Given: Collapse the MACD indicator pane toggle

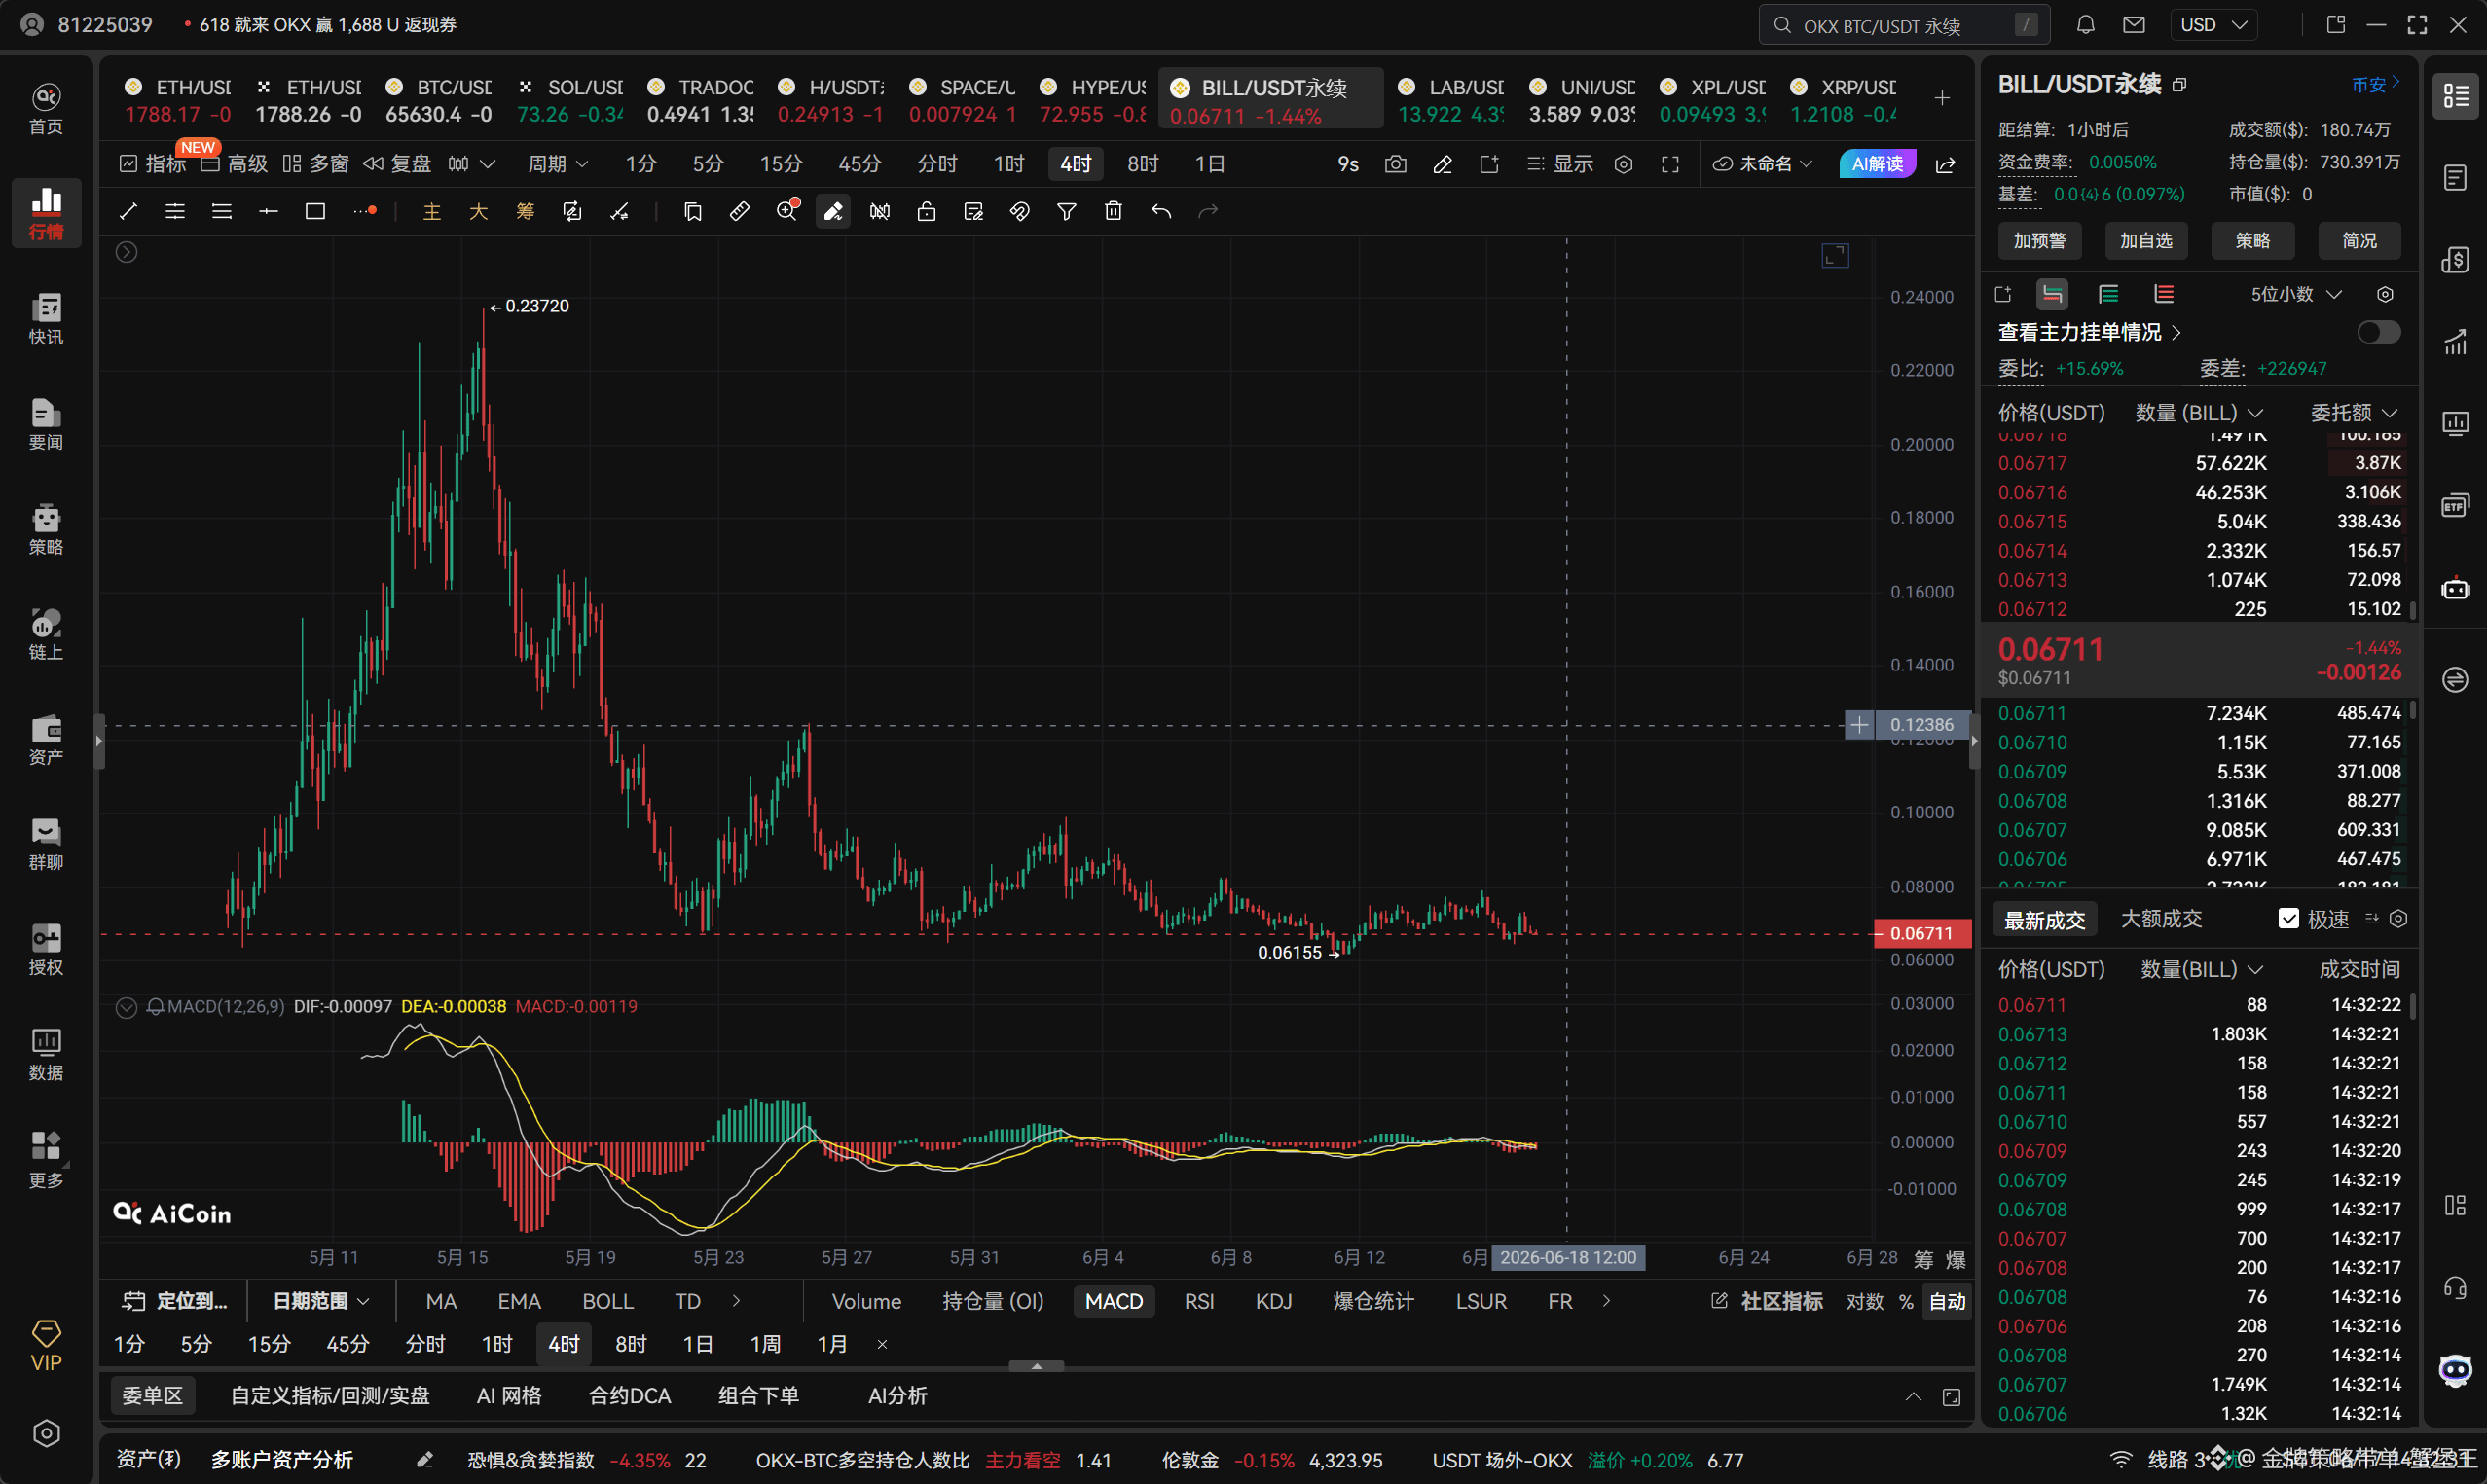Looking at the screenshot, I should (x=126, y=1007).
